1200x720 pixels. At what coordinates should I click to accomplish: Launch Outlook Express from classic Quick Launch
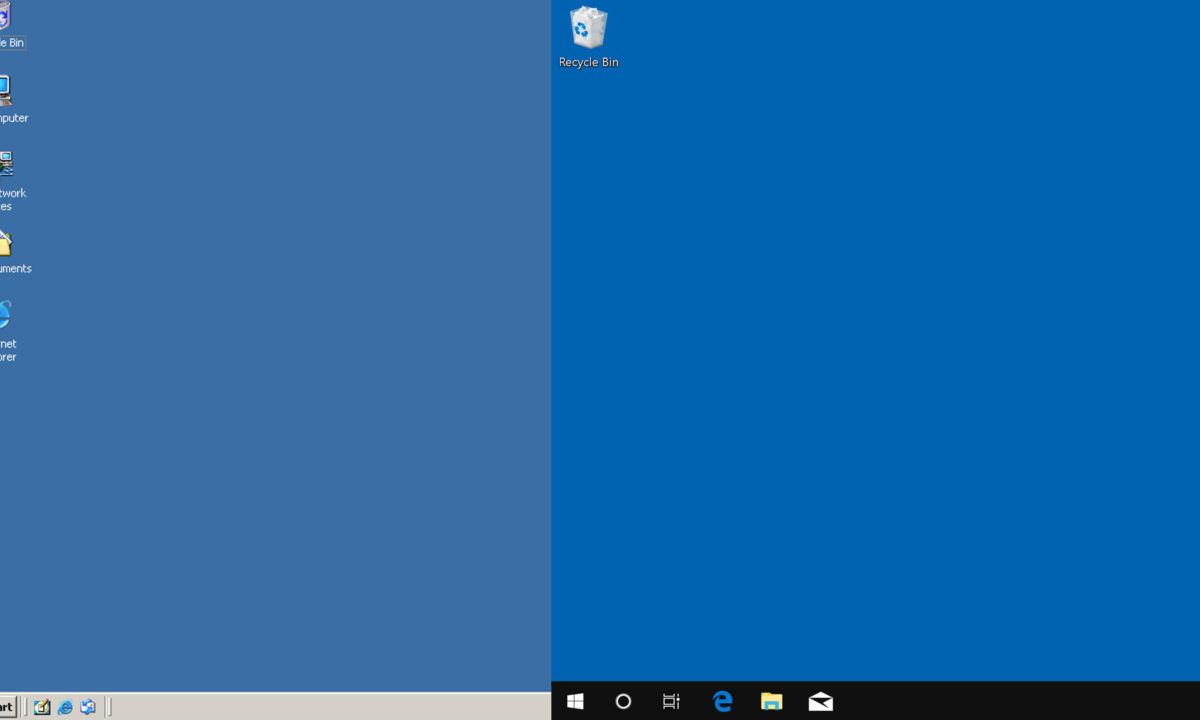pyautogui.click(x=88, y=707)
